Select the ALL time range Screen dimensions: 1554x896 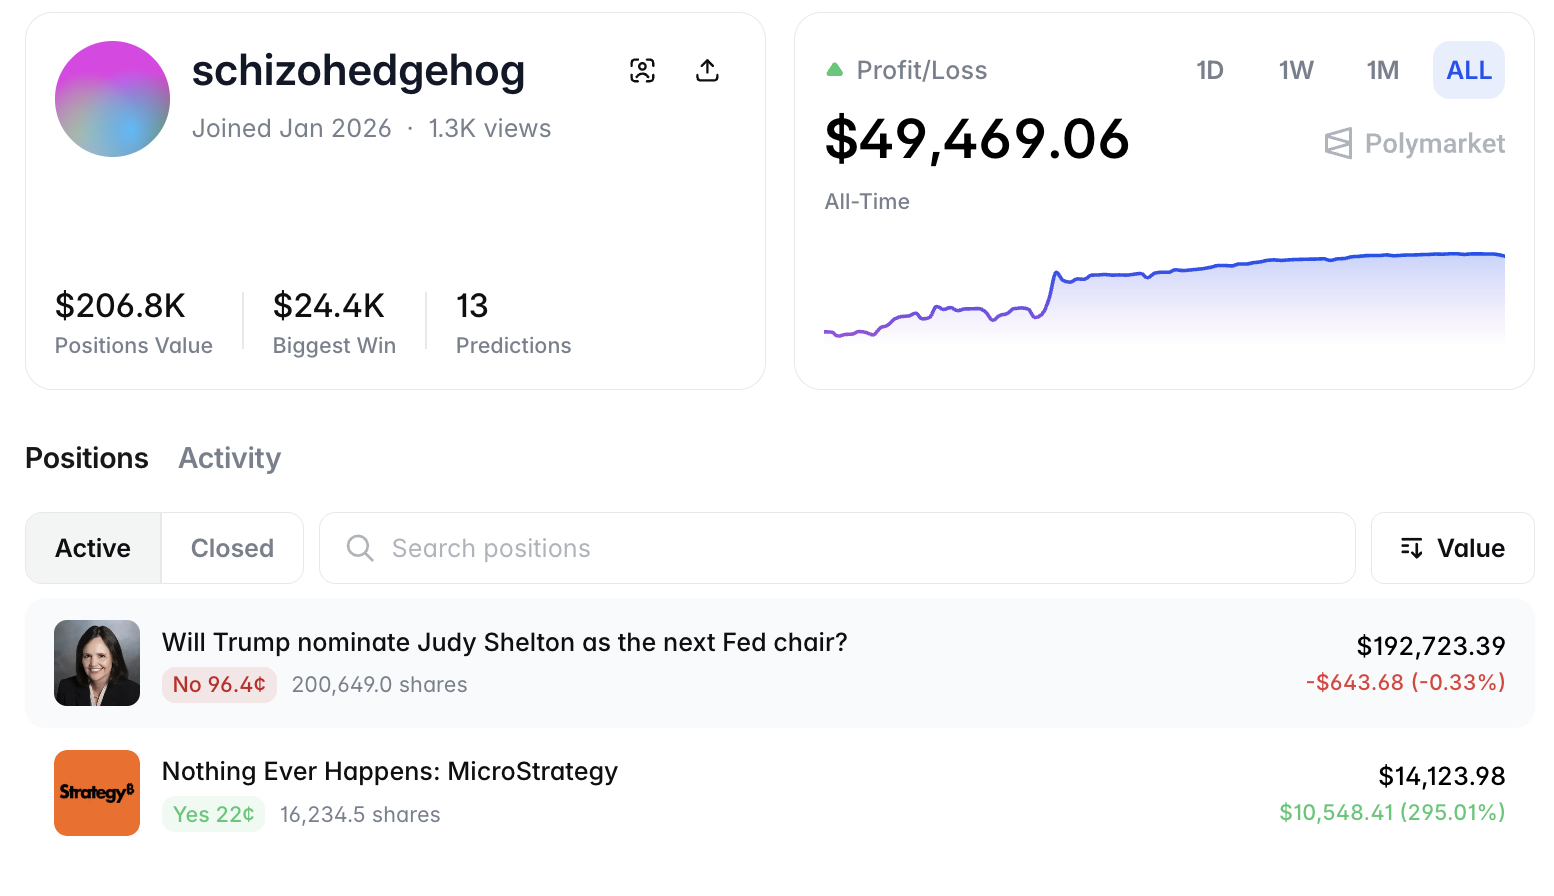tap(1468, 70)
